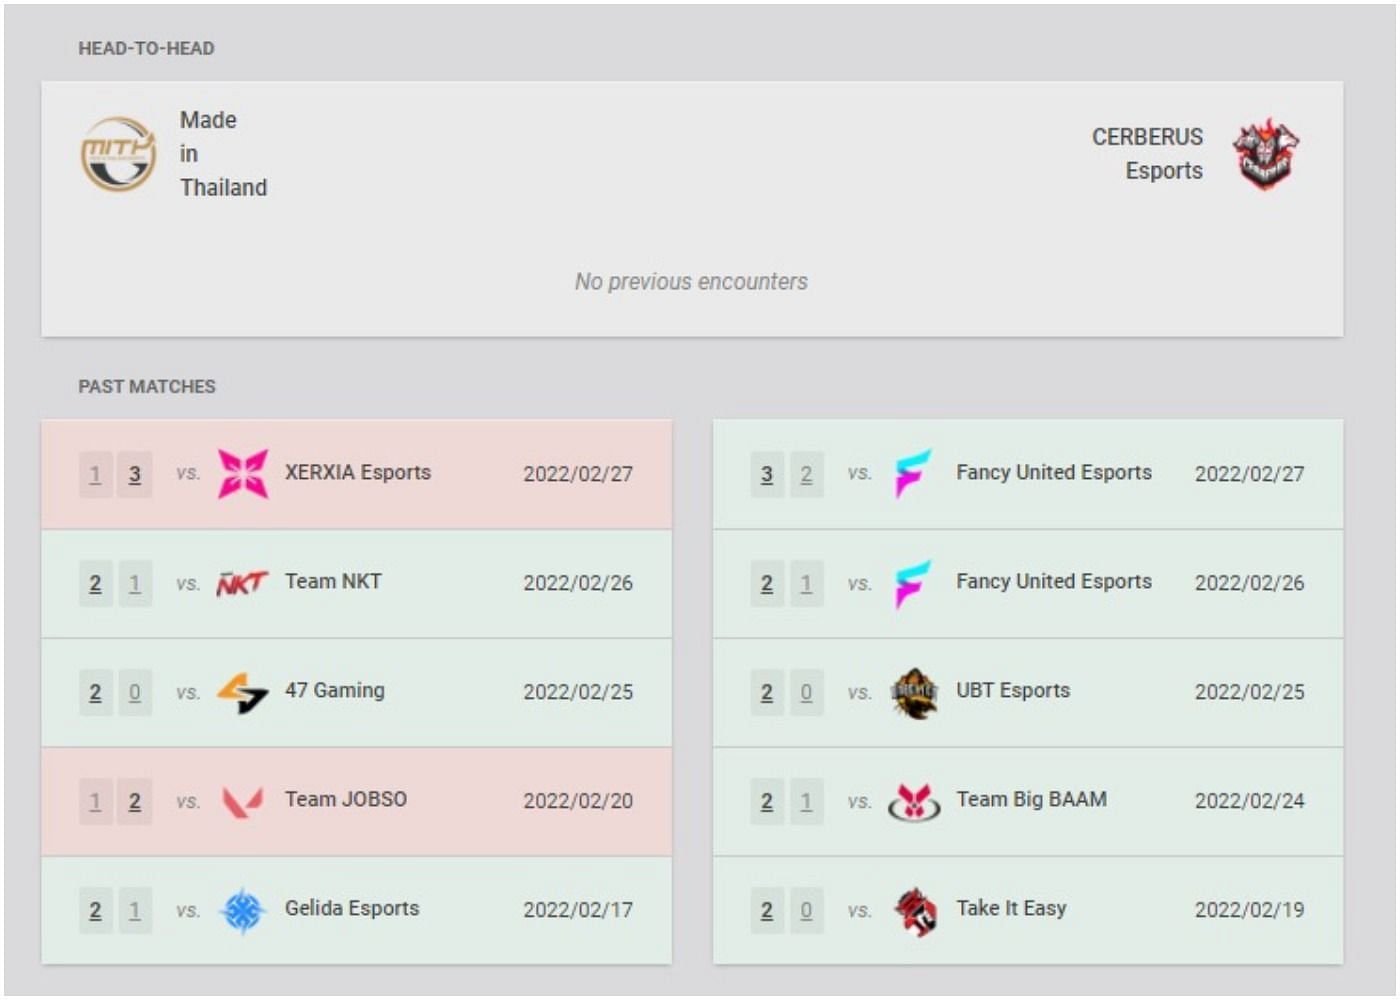The height and width of the screenshot is (1000, 1400).
Task: Click score 3 in Fancy United 2022/02/27 row
Action: point(767,474)
